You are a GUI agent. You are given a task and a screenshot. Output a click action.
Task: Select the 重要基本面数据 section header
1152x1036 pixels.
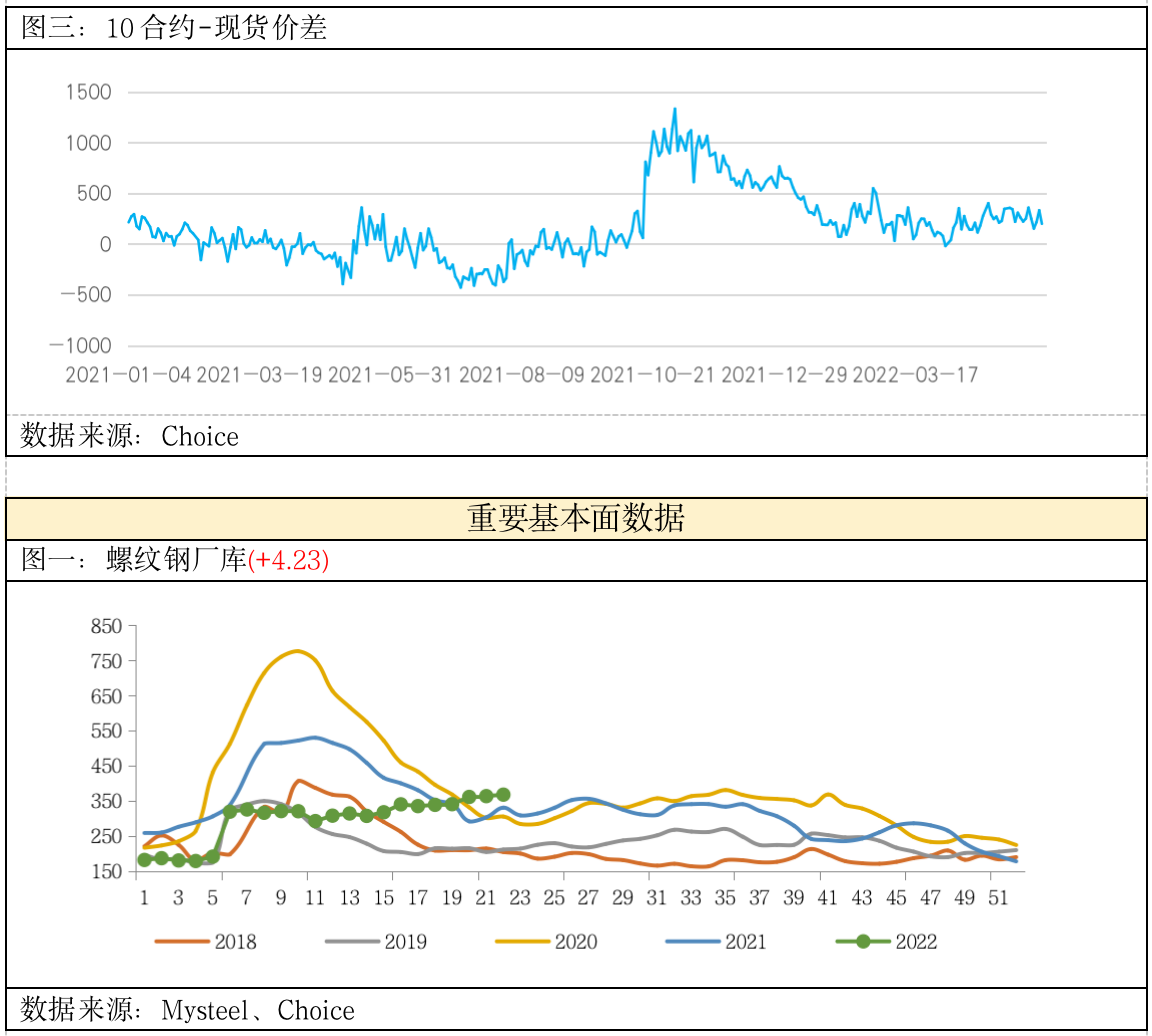(575, 519)
